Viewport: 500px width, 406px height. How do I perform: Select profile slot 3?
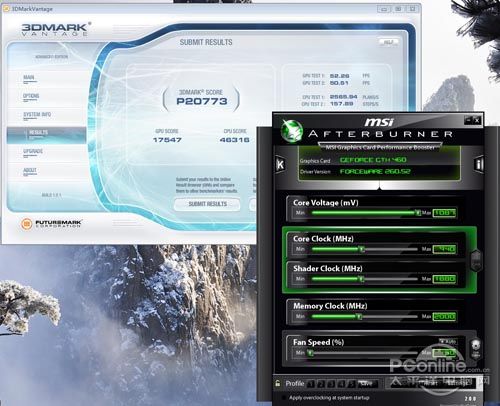pyautogui.click(x=331, y=384)
